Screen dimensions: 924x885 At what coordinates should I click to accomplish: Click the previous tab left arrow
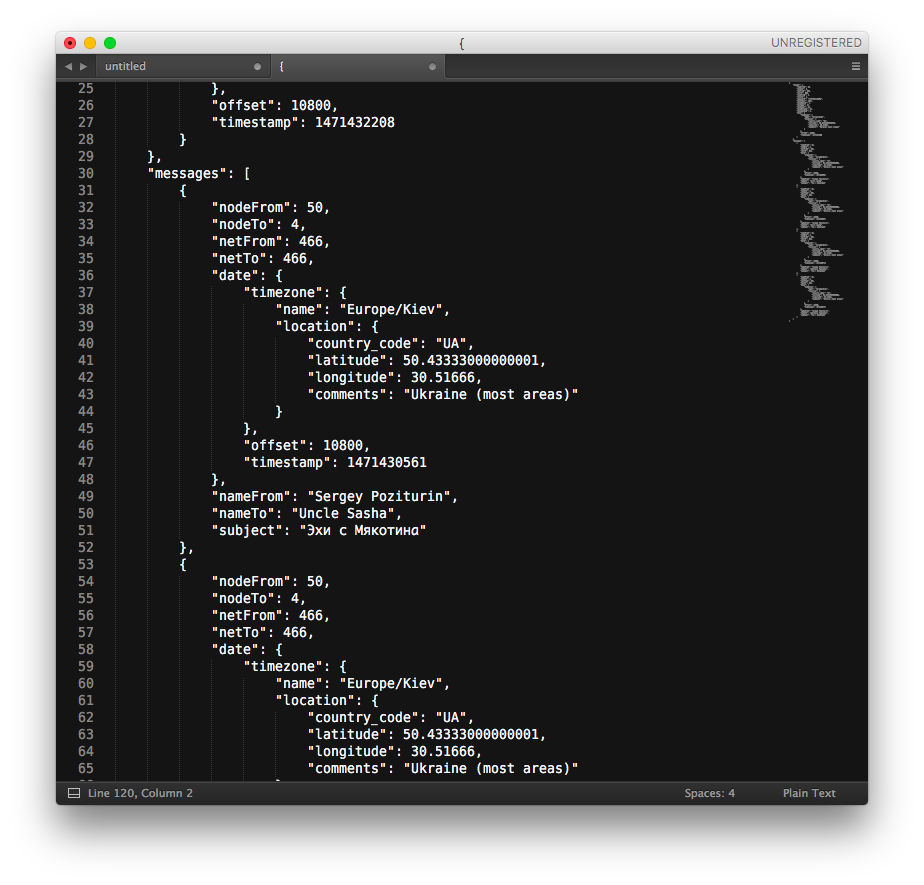tap(68, 66)
